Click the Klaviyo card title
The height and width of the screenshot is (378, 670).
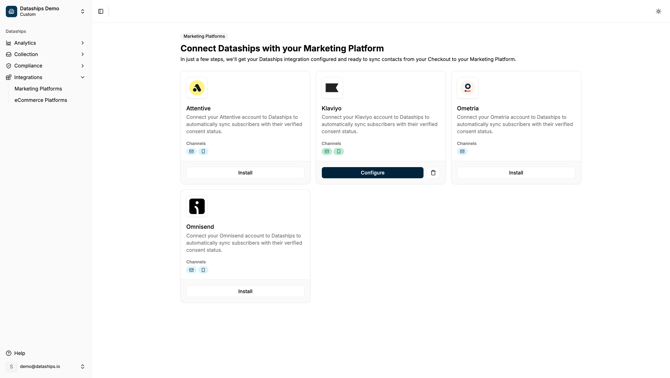click(332, 108)
